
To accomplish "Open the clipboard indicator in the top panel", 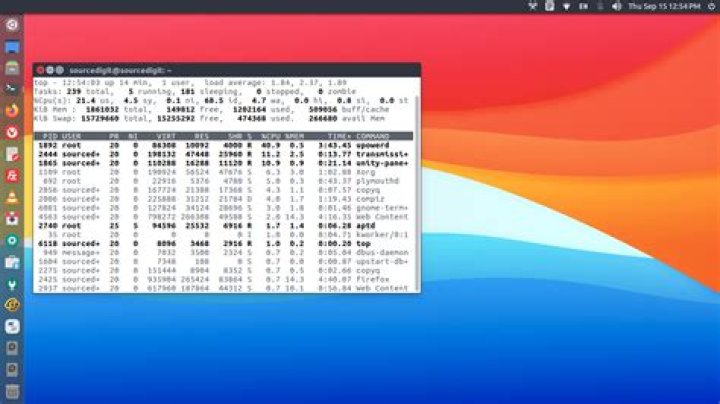I will pyautogui.click(x=550, y=6).
